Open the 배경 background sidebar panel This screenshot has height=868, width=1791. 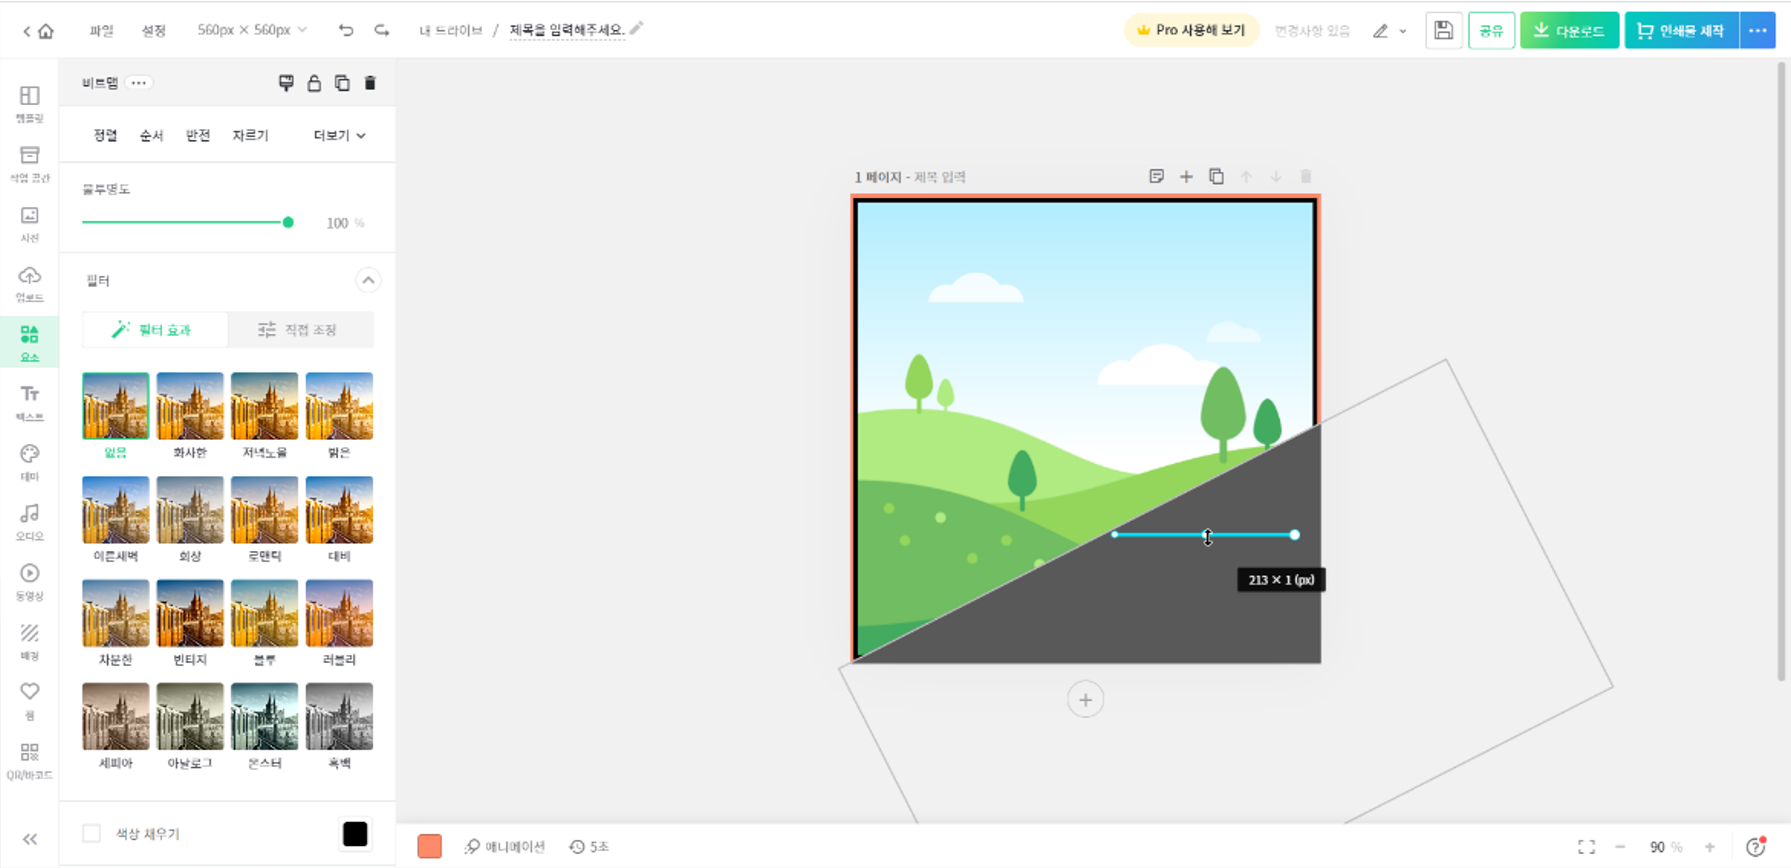coord(30,642)
